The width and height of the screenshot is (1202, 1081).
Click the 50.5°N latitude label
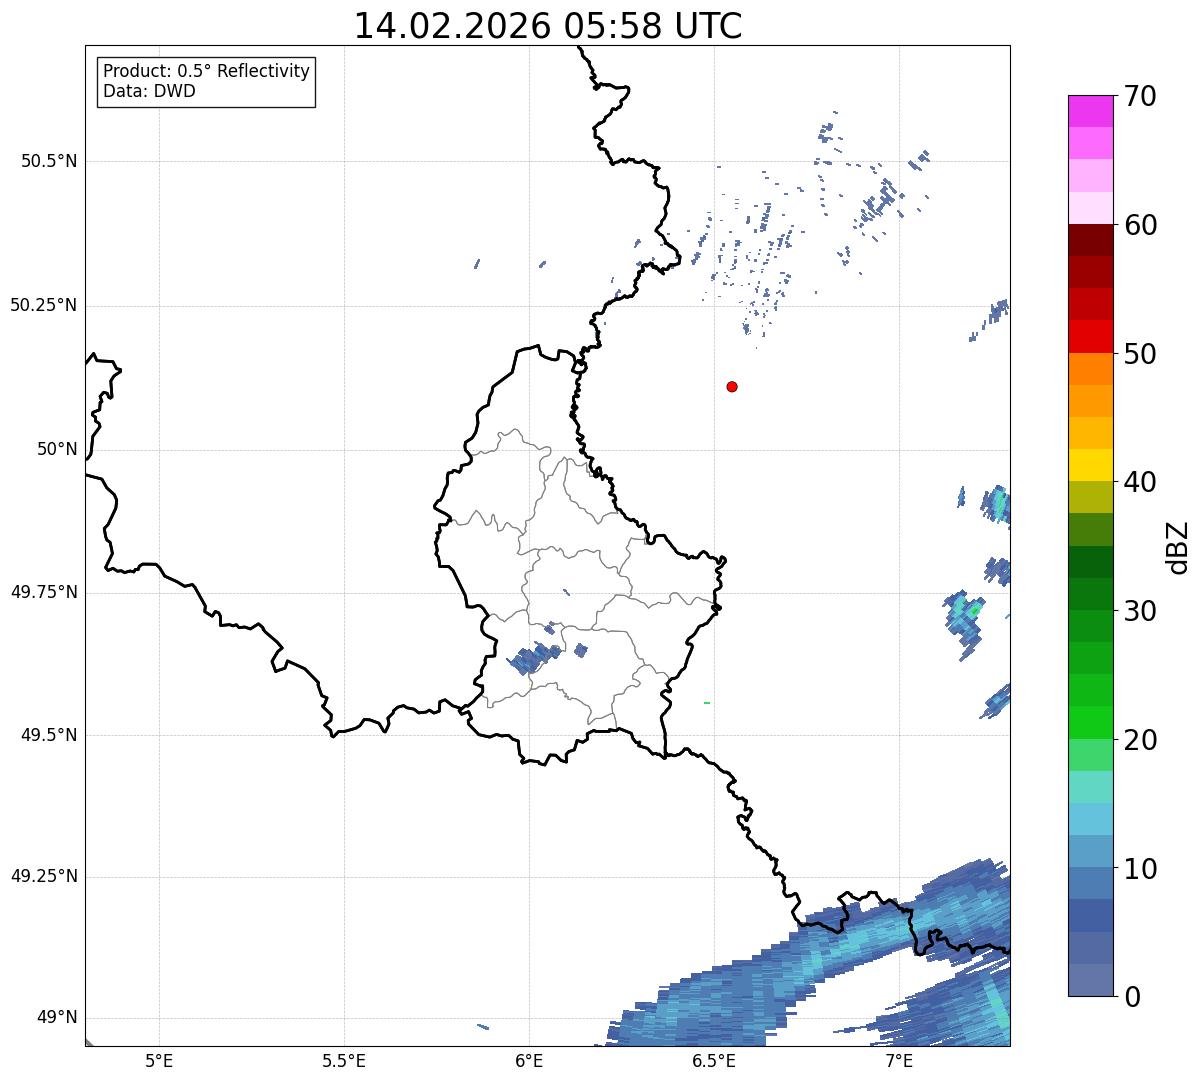point(49,161)
